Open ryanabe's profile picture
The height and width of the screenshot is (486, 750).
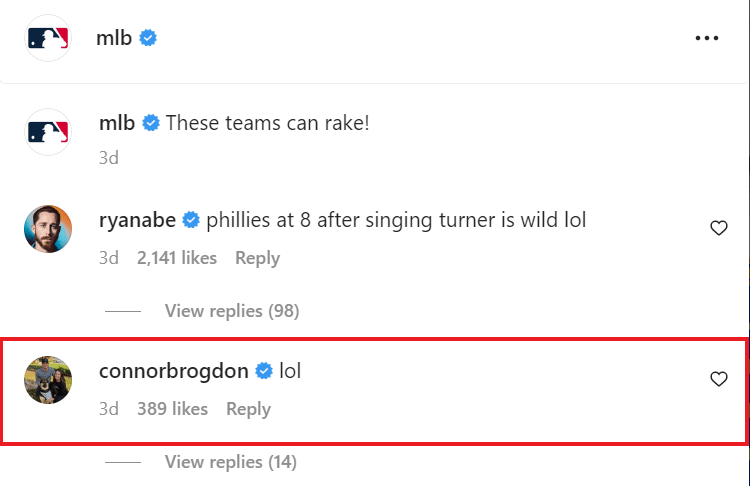click(48, 230)
